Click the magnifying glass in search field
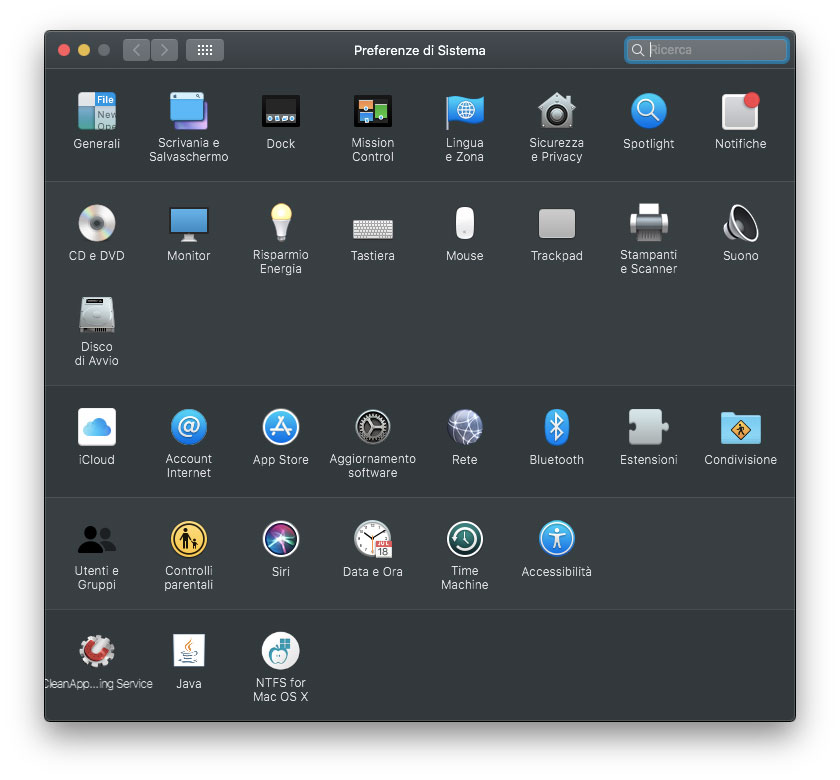This screenshot has height=780, width=840. tap(638, 50)
